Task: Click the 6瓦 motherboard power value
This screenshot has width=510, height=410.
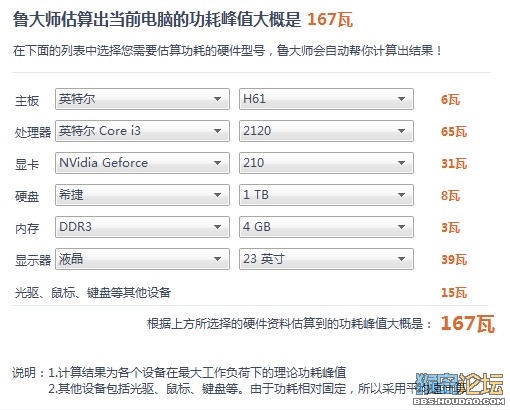Action: click(450, 99)
